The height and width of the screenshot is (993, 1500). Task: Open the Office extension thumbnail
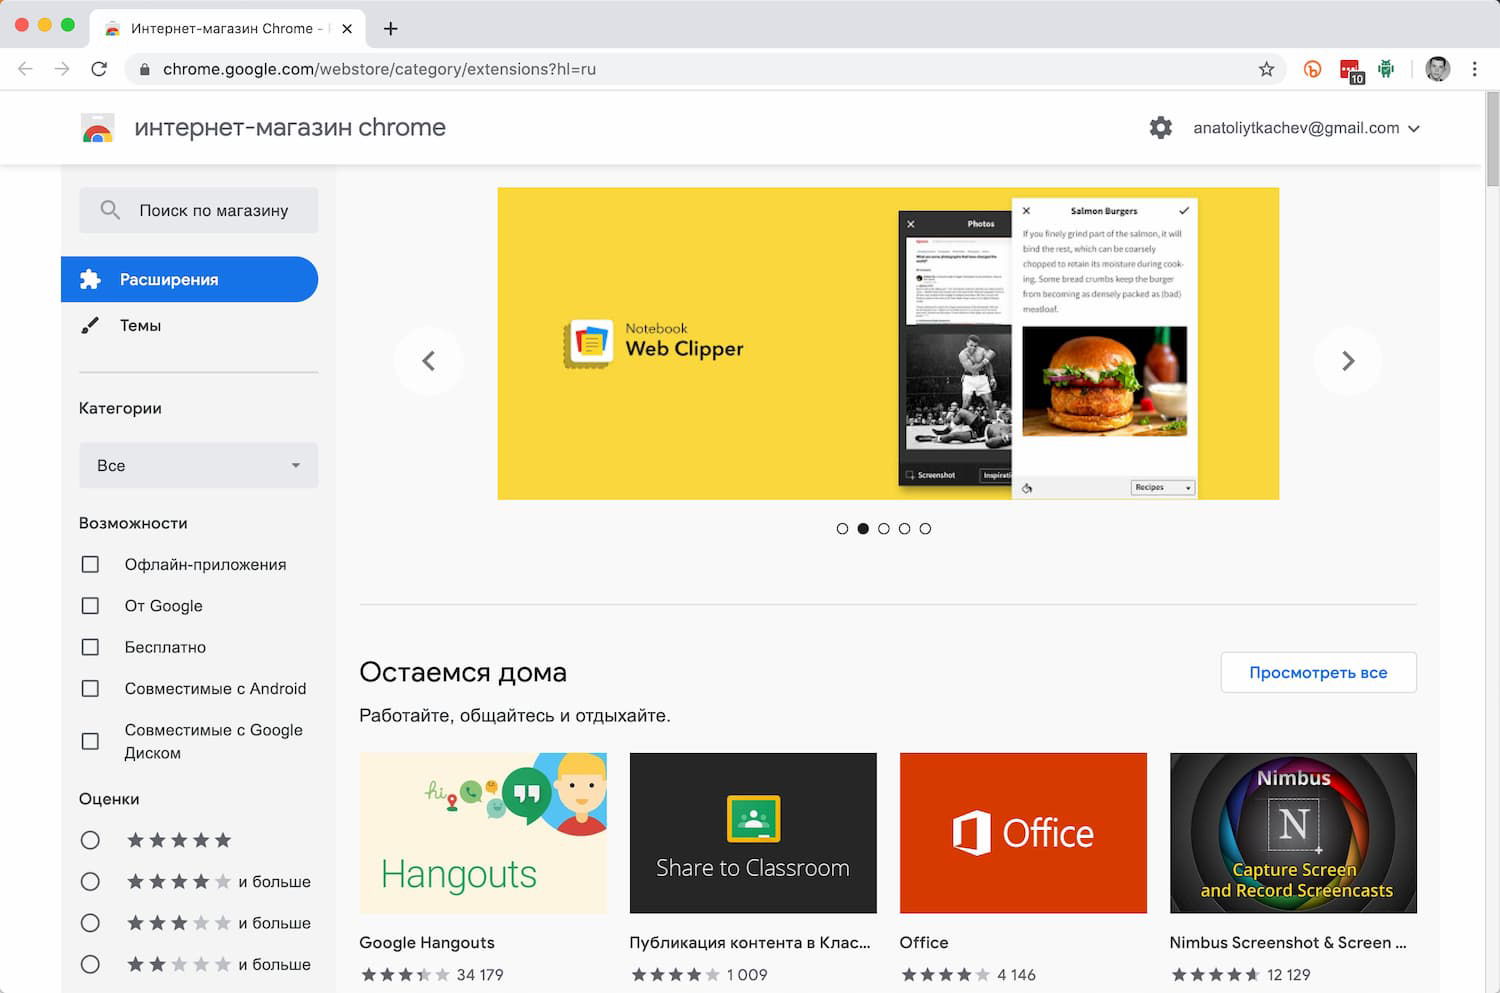pyautogui.click(x=1023, y=833)
